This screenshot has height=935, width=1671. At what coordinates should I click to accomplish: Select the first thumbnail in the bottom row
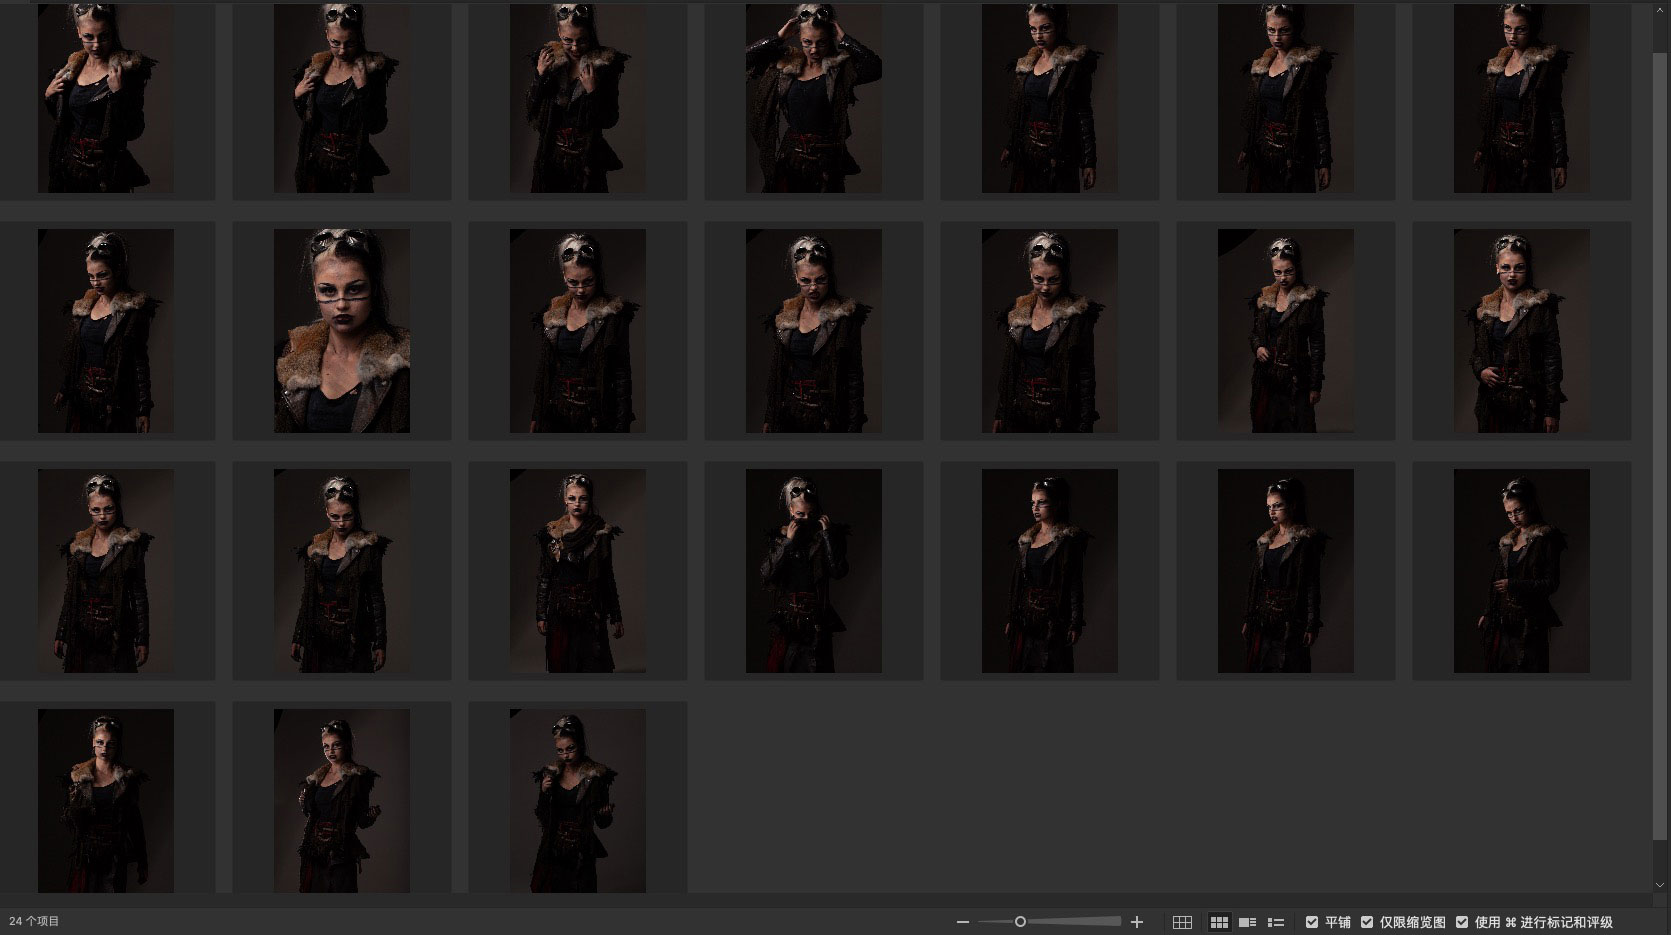click(106, 800)
